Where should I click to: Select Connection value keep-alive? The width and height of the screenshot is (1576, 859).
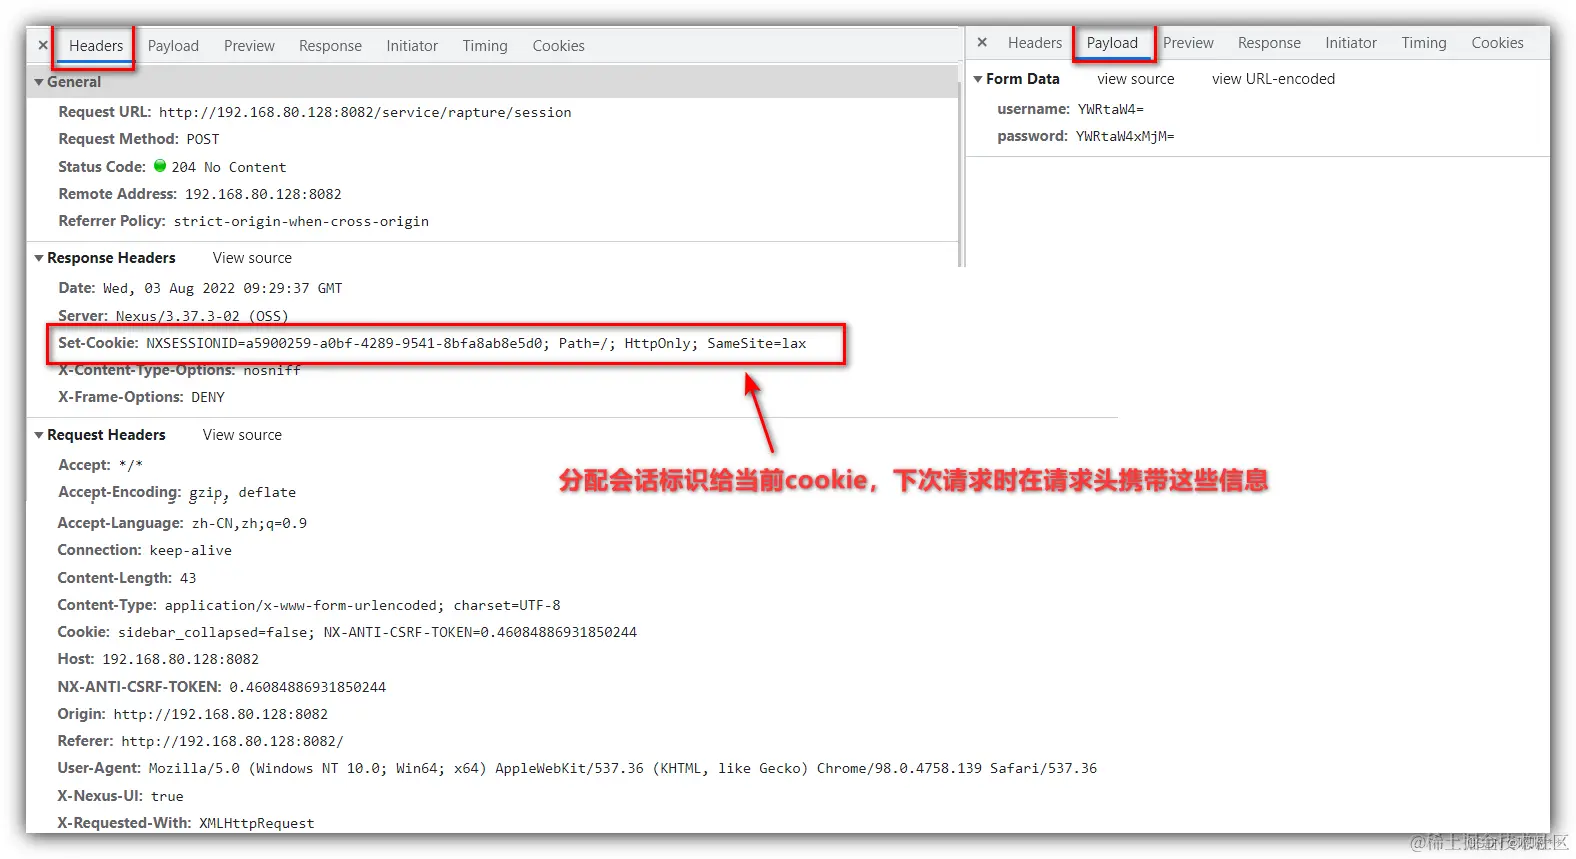[191, 550]
